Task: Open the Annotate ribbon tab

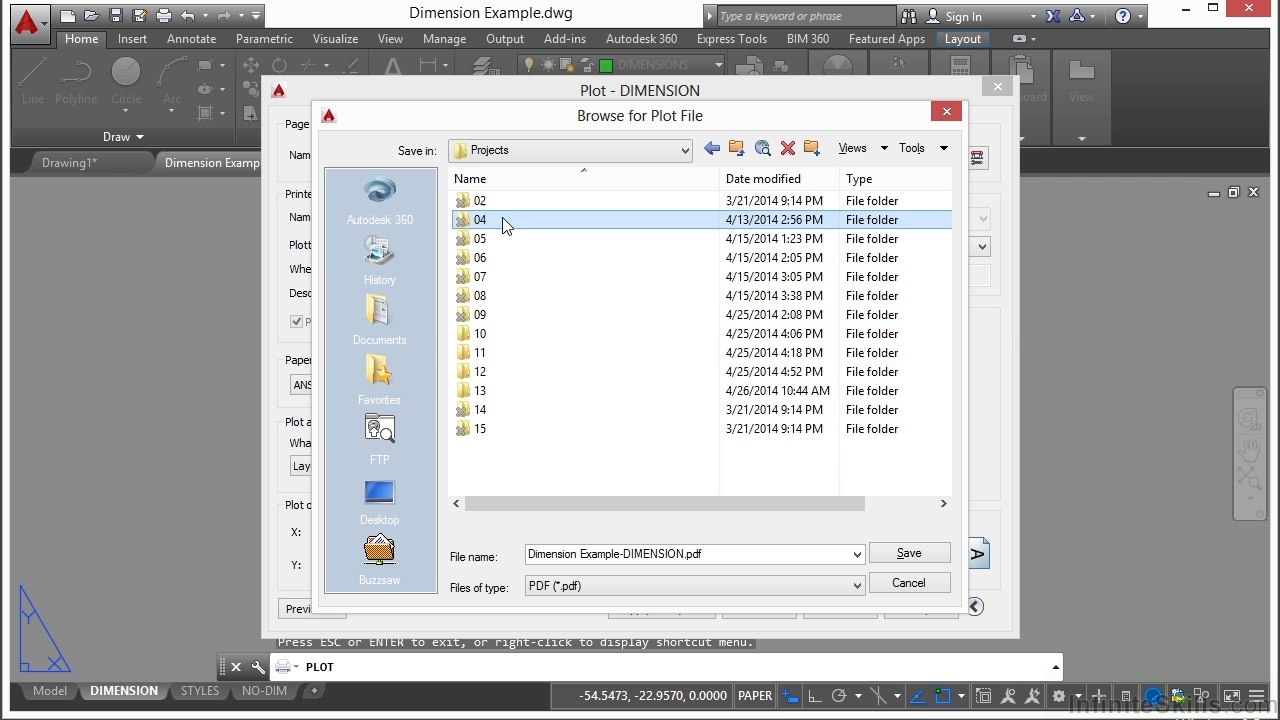Action: pyautogui.click(x=191, y=39)
